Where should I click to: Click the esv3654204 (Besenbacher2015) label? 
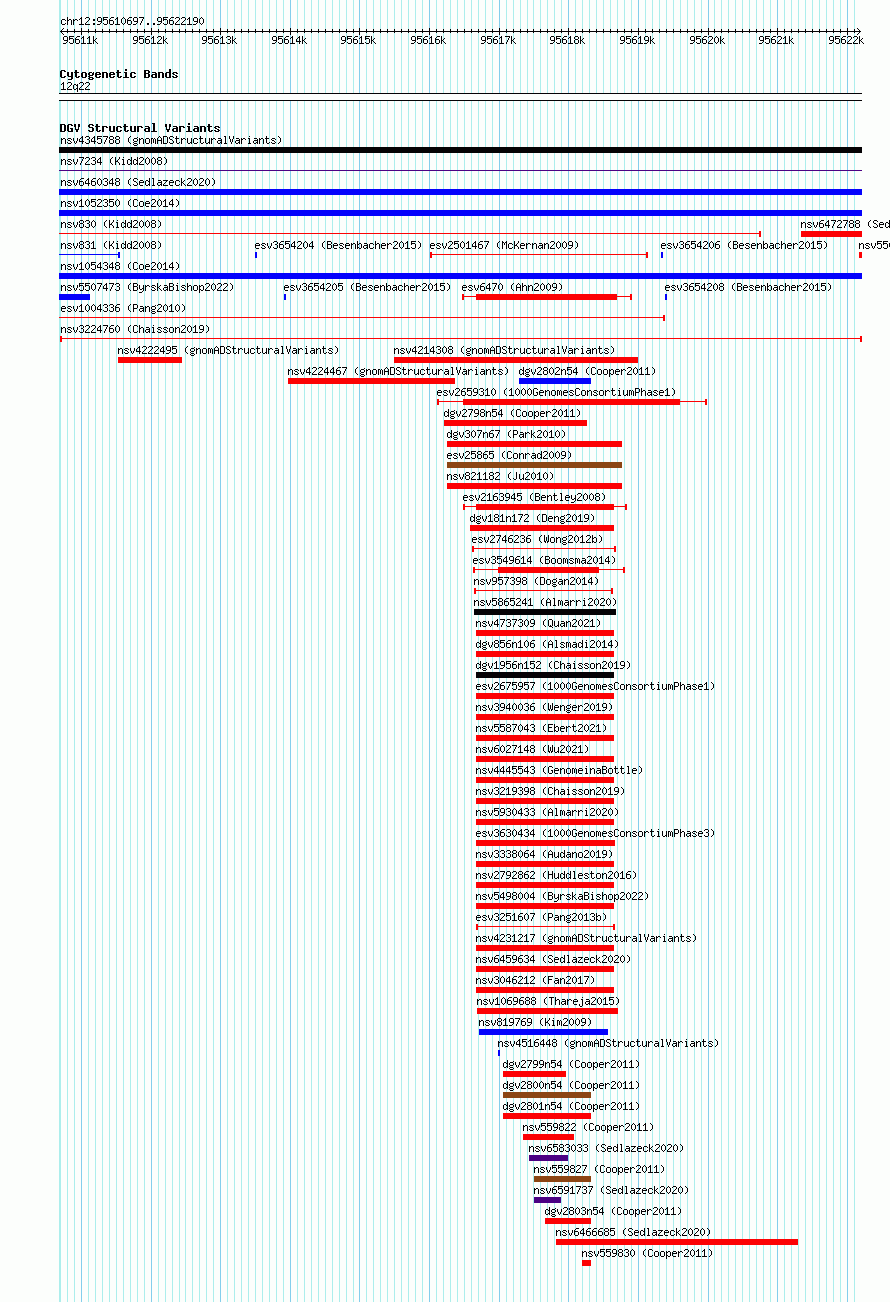point(338,245)
